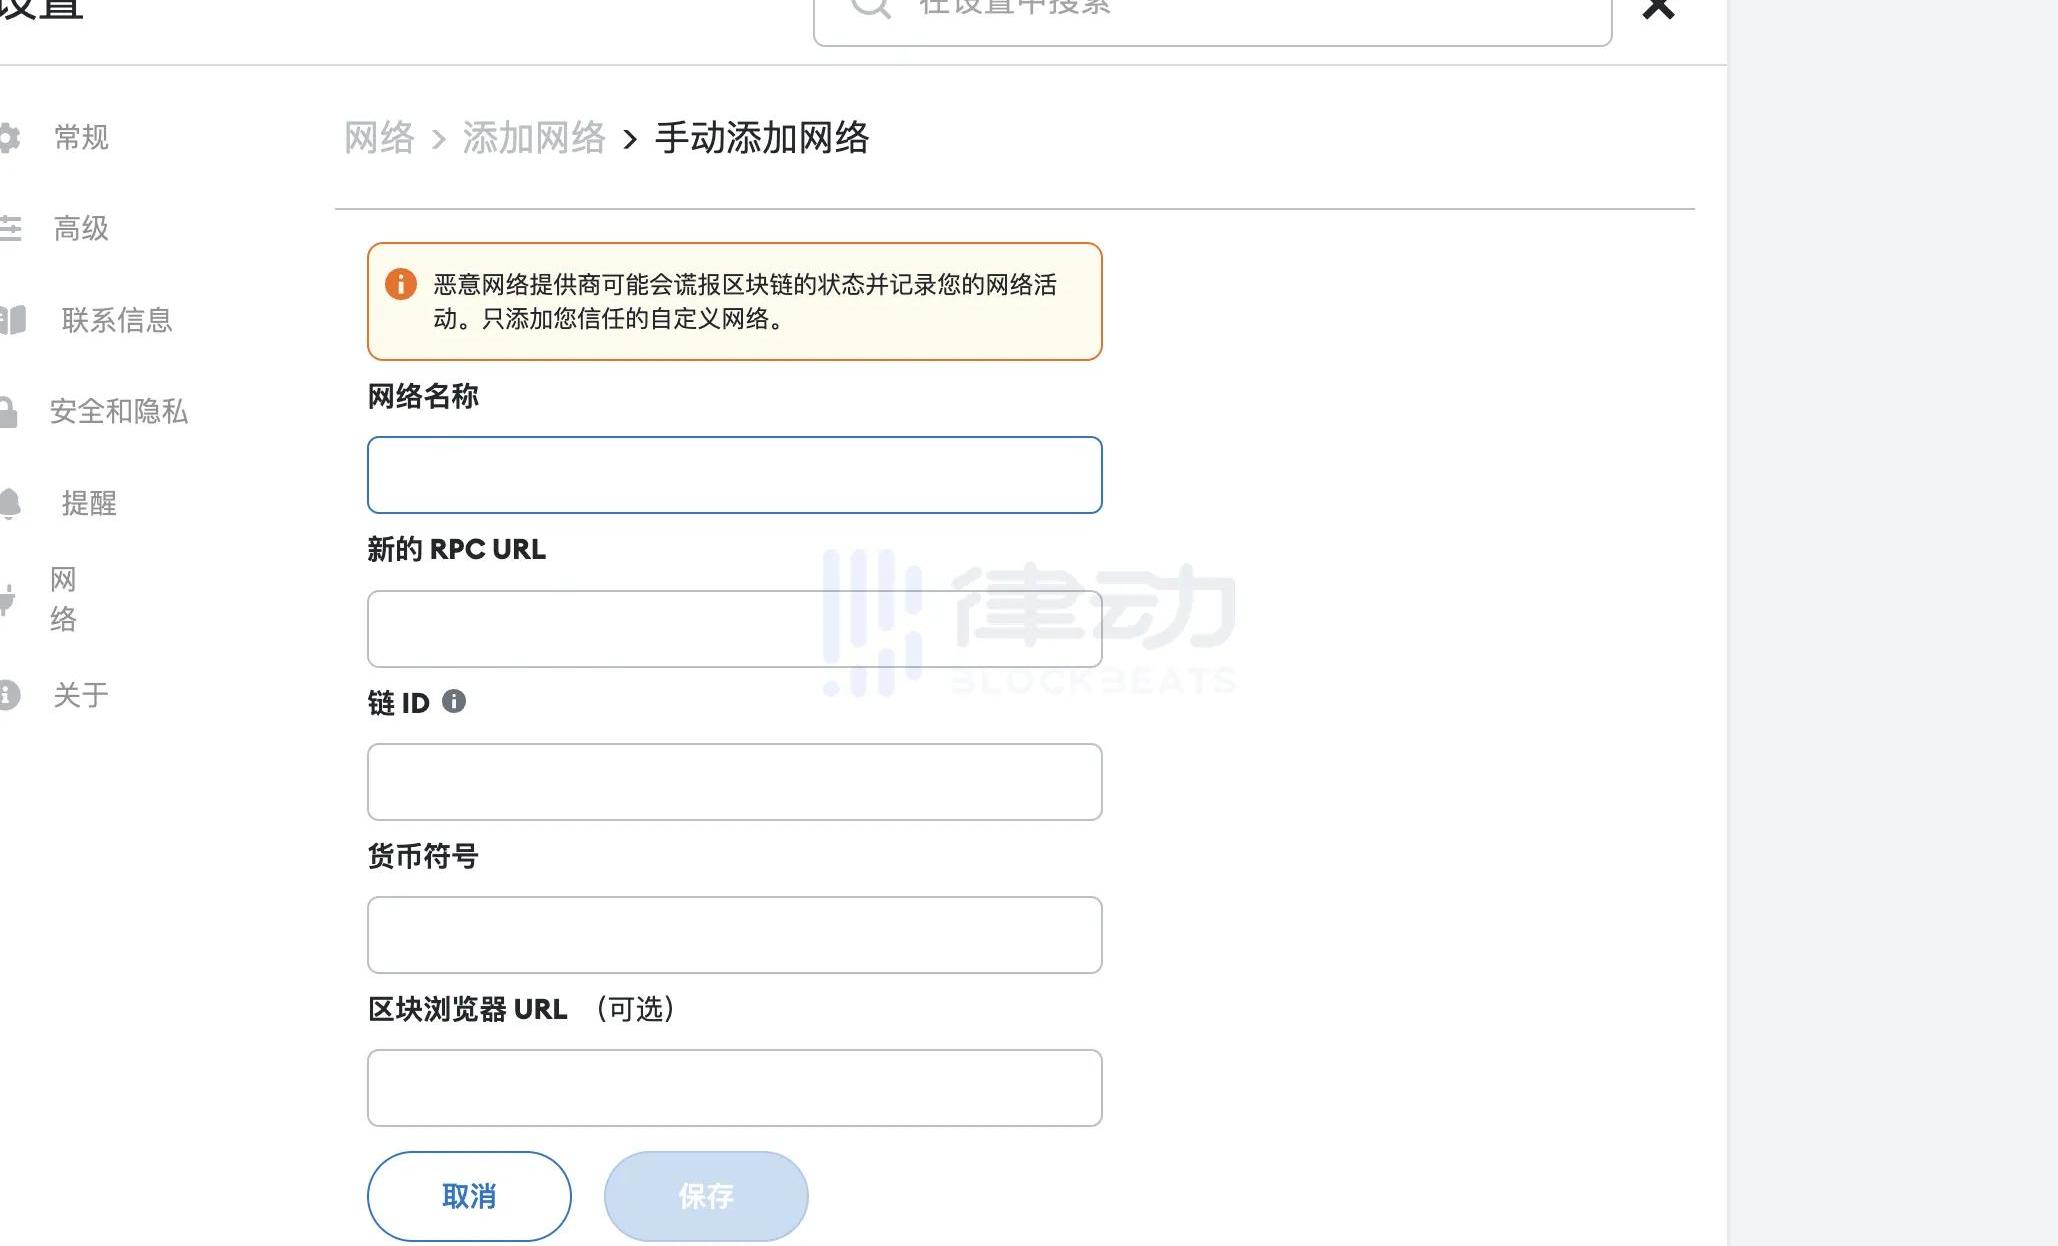This screenshot has width=2058, height=1246.
Task: Click the Contacts book icon
Action: pos(12,320)
